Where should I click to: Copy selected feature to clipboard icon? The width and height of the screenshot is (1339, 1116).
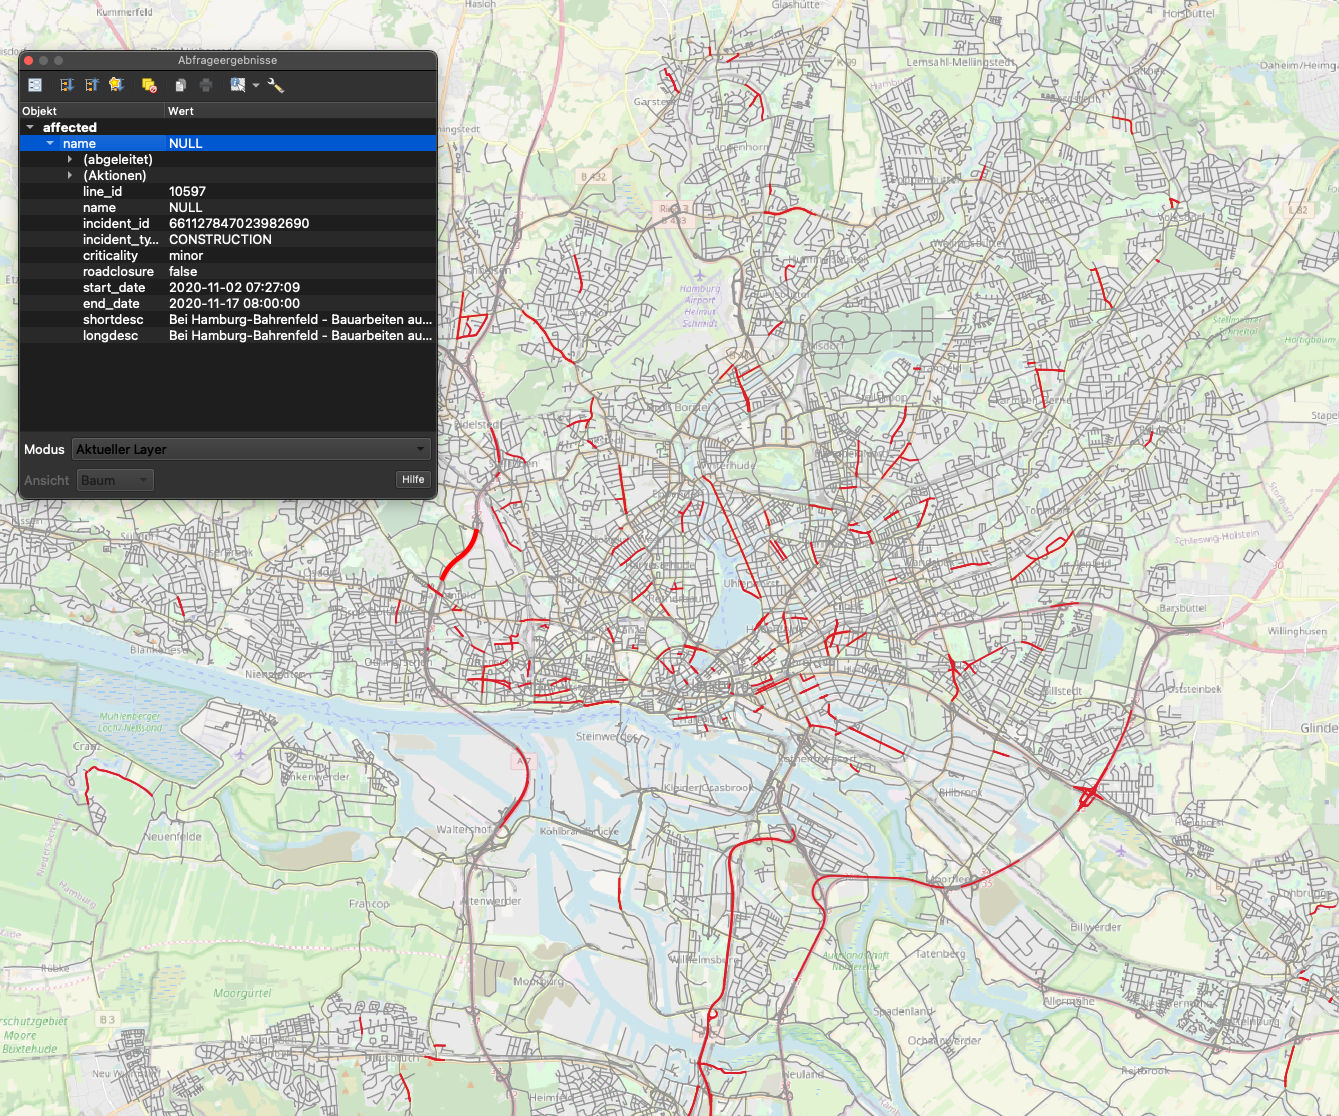180,85
